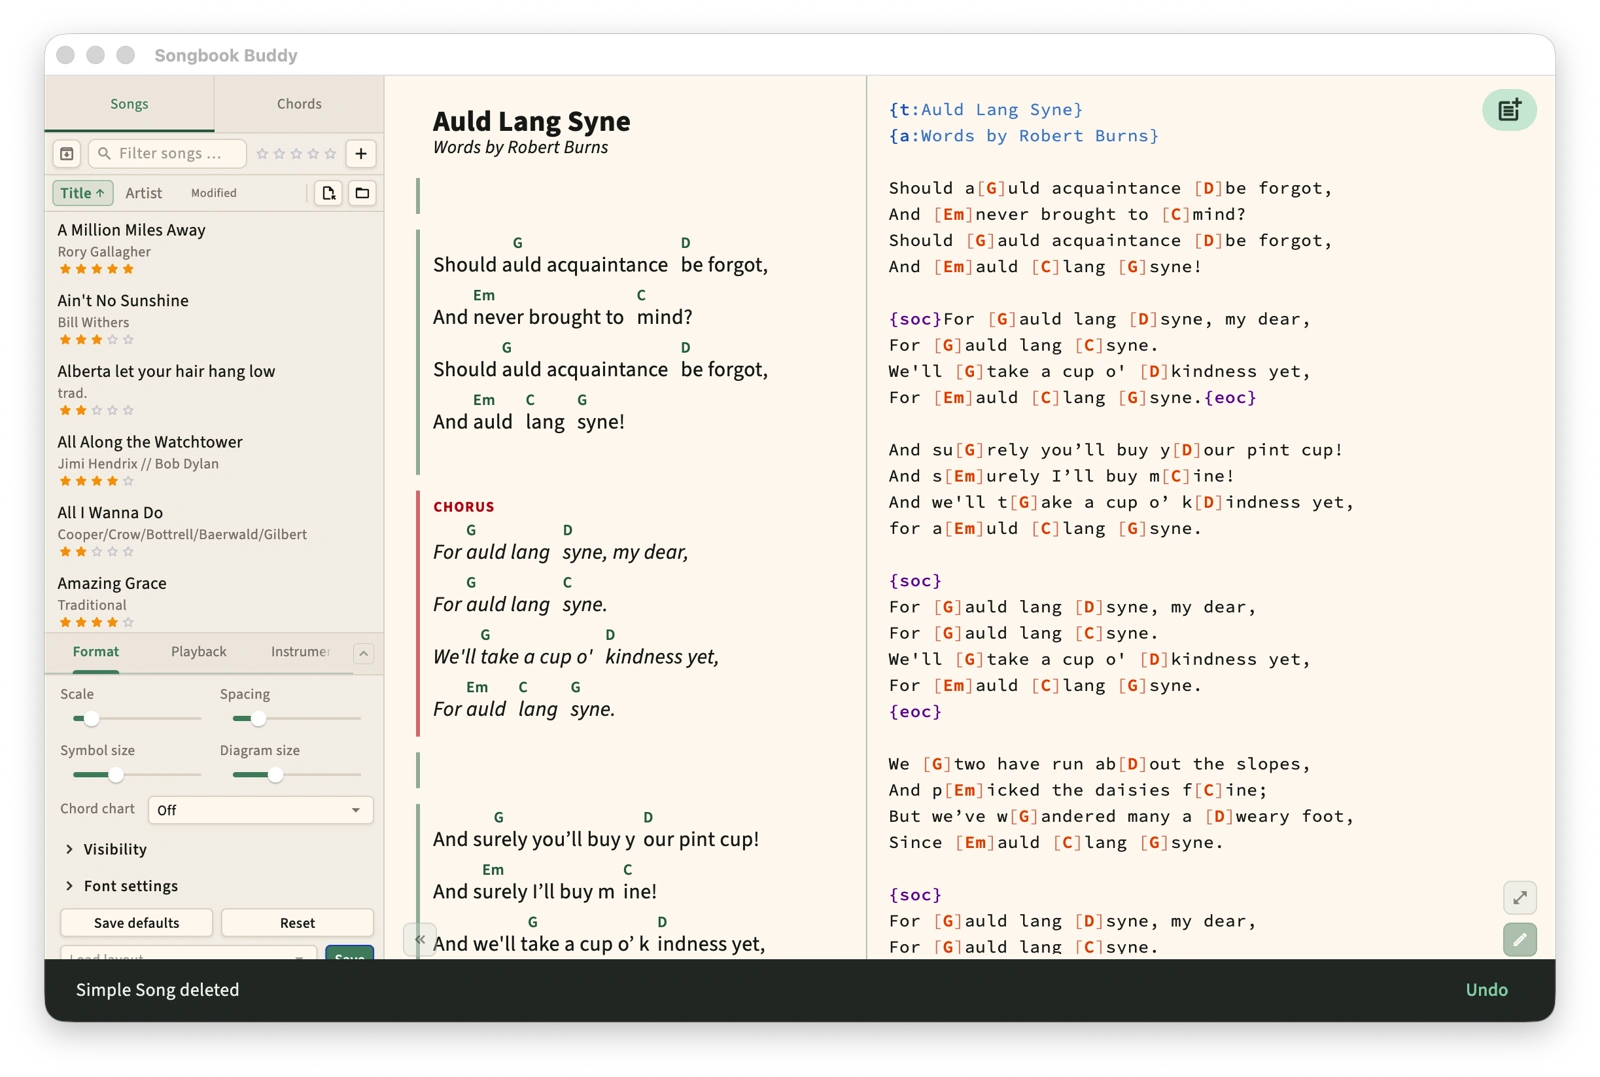Select the Instrument tab
This screenshot has height=1077, width=1600.
[300, 652]
